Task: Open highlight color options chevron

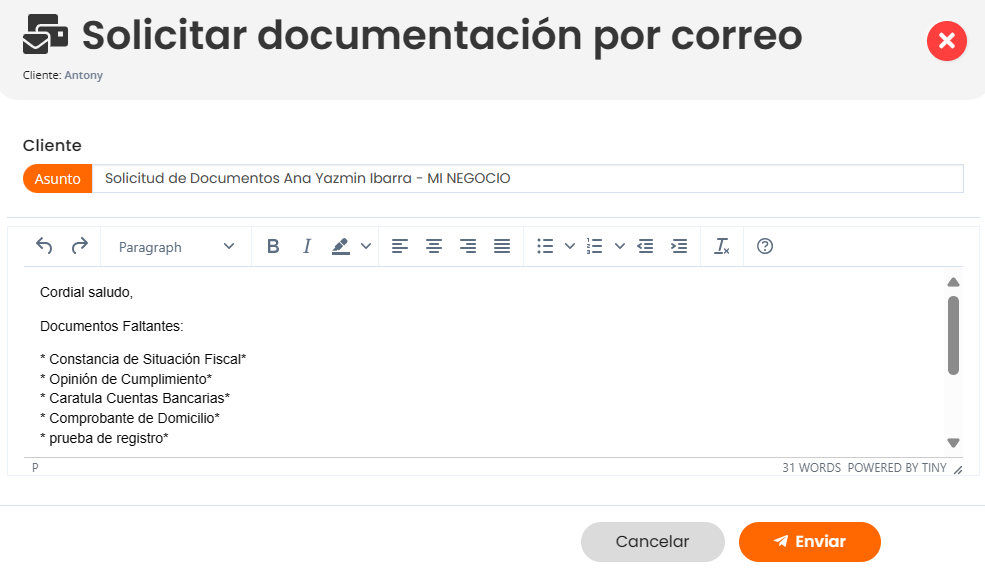Action: (366, 246)
